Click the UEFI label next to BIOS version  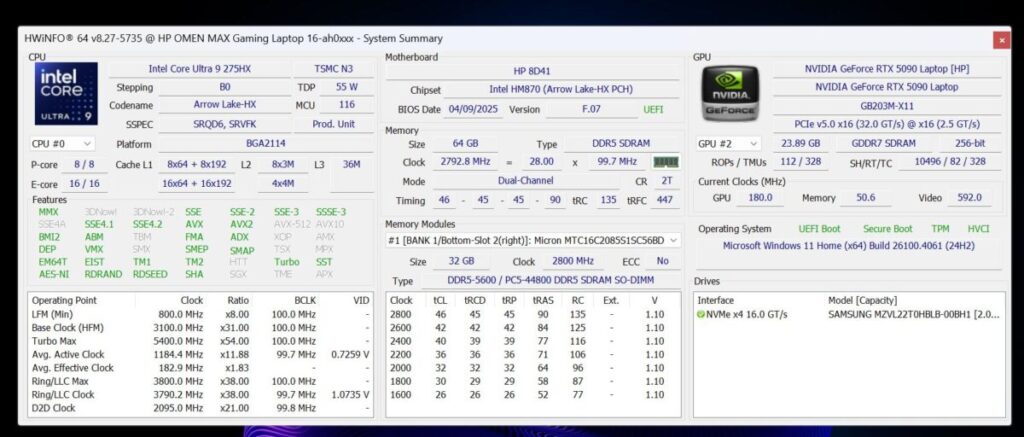(x=653, y=109)
